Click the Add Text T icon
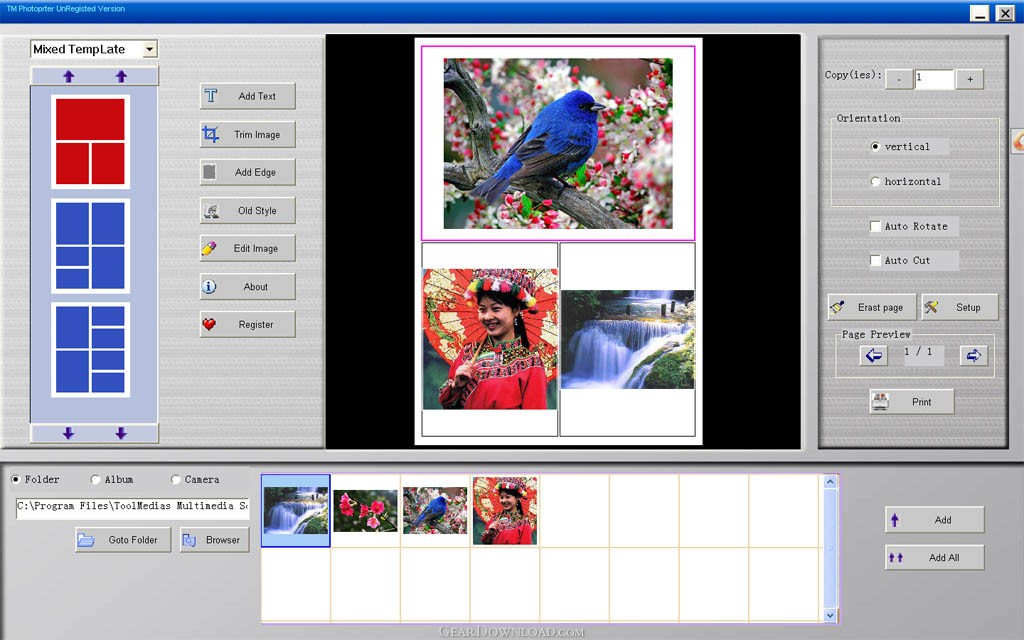The width and height of the screenshot is (1024, 640). 211,96
